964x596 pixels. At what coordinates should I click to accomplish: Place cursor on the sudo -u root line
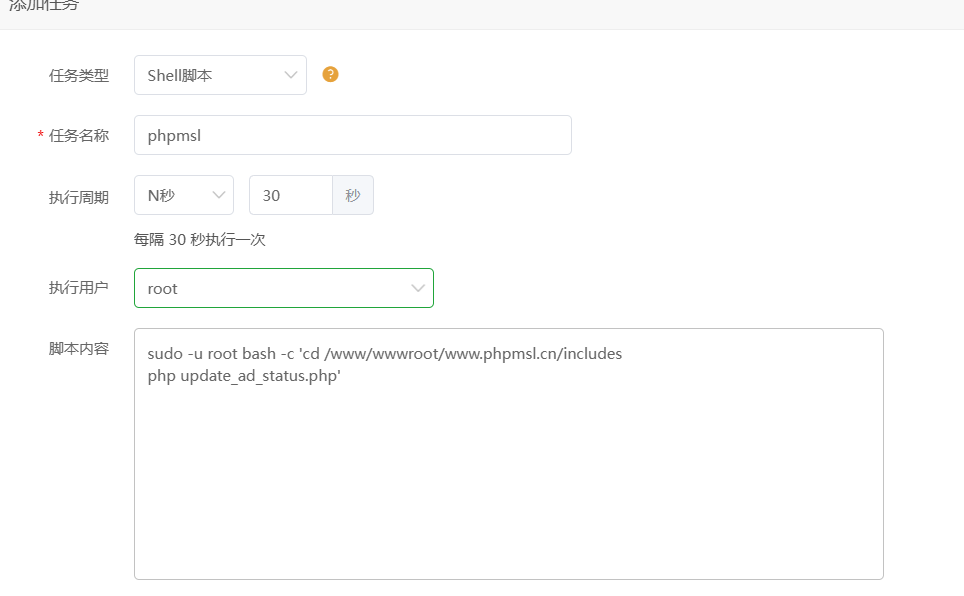click(384, 354)
